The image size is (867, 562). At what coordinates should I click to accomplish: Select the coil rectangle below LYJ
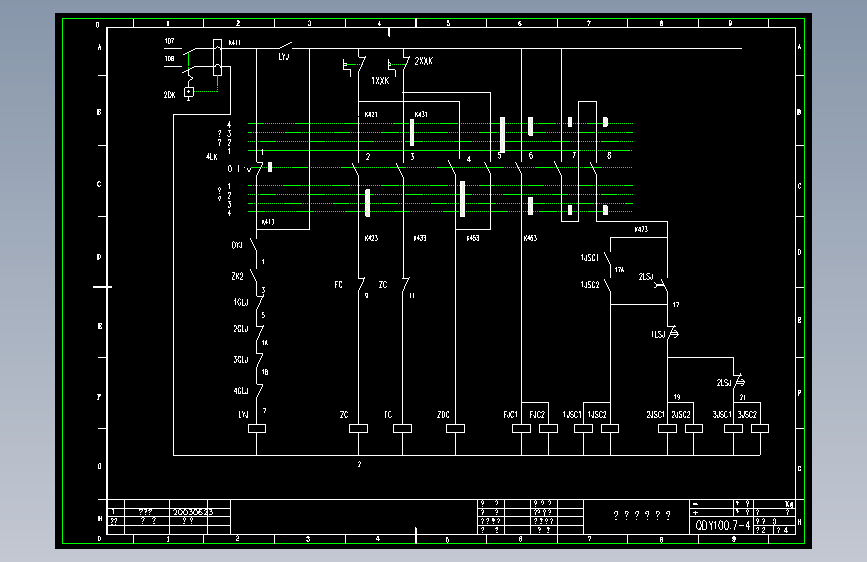(257, 428)
